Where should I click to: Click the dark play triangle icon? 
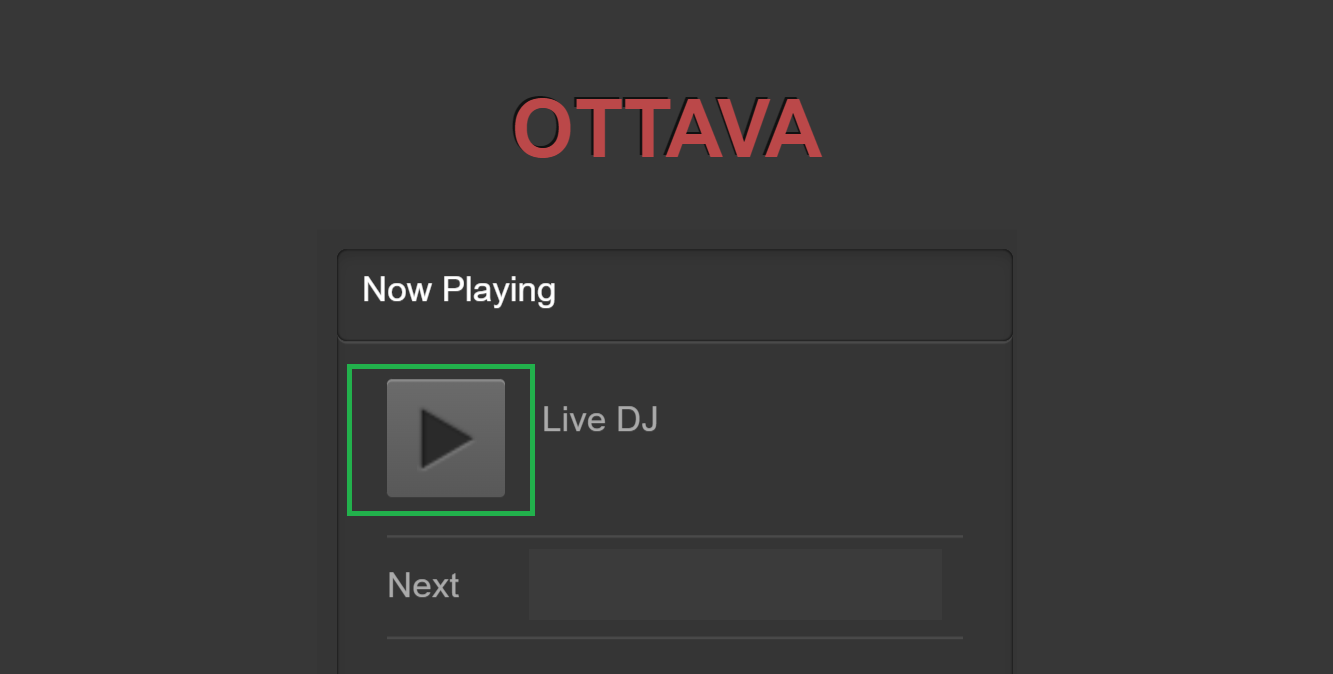click(445, 438)
